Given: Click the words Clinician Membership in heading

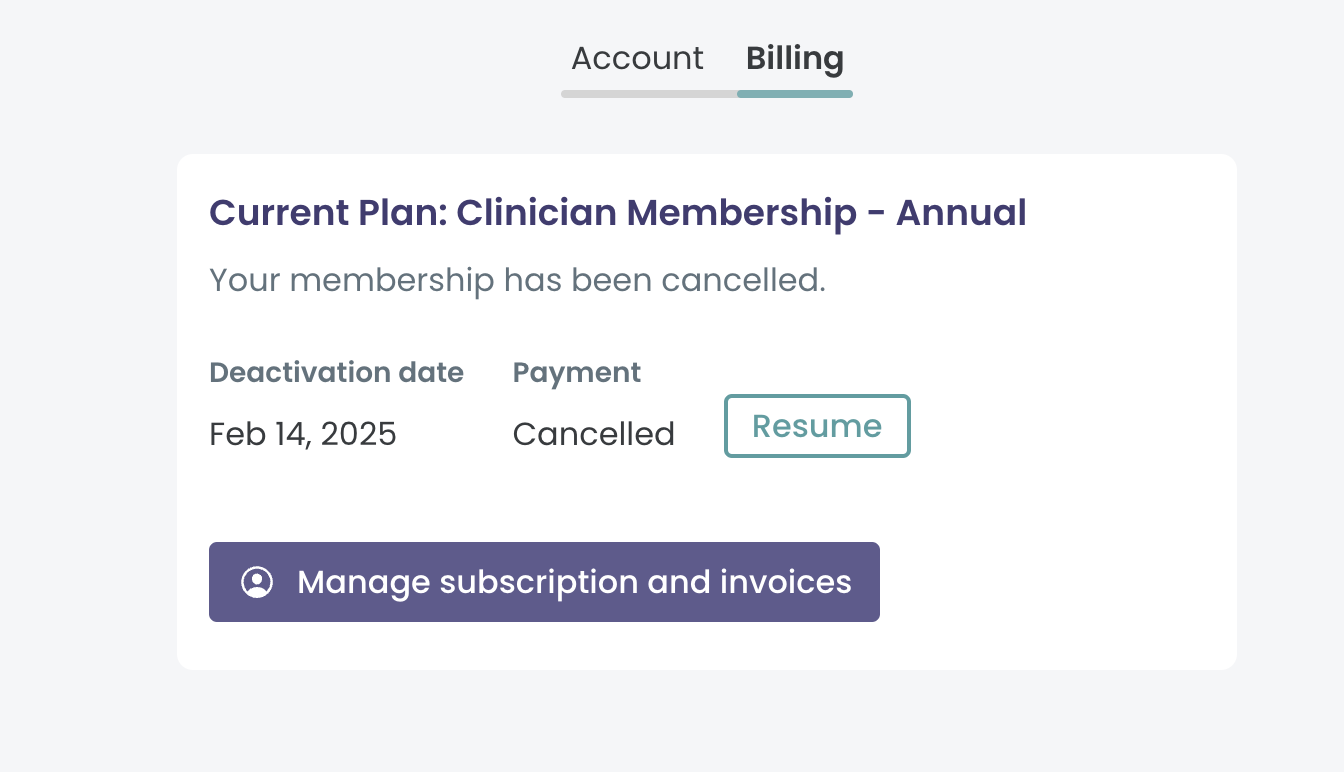Looking at the screenshot, I should (x=656, y=213).
